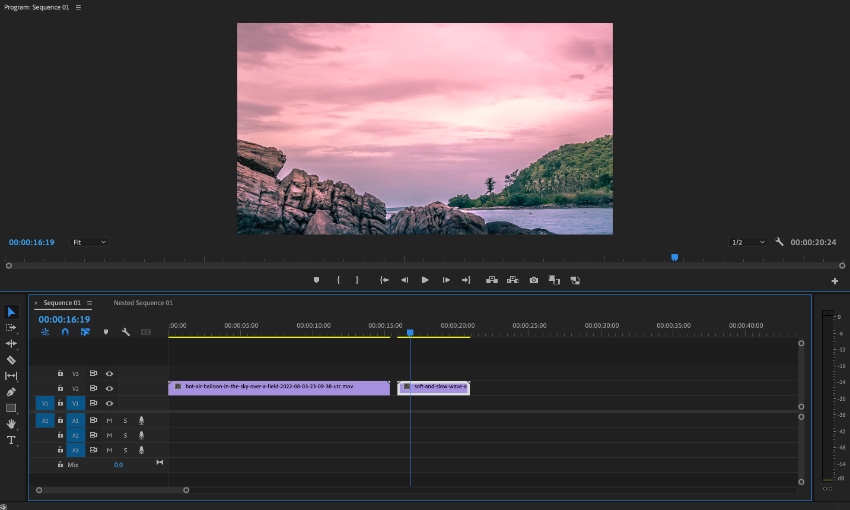Click the Mix volume value 0.0
The image size is (850, 510).
(118, 465)
